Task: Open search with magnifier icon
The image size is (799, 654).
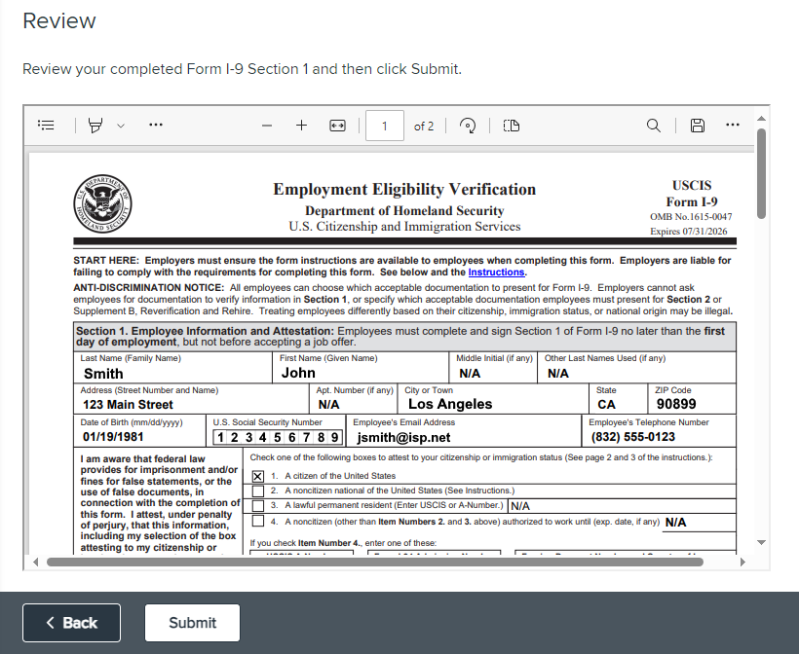Action: (653, 125)
